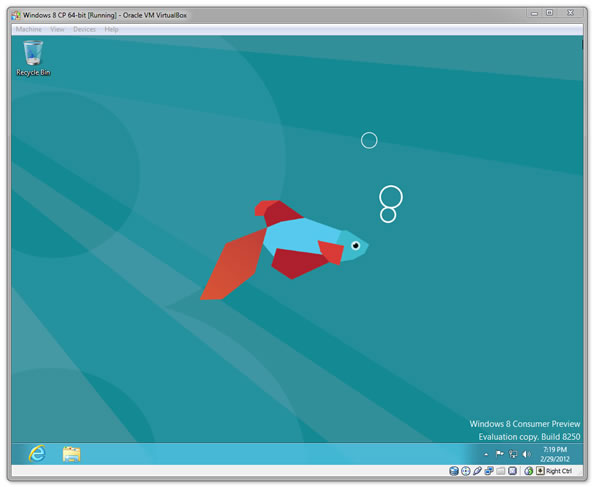This screenshot has width=600, height=487.
Task: Open the Devices menu
Action: click(x=84, y=29)
